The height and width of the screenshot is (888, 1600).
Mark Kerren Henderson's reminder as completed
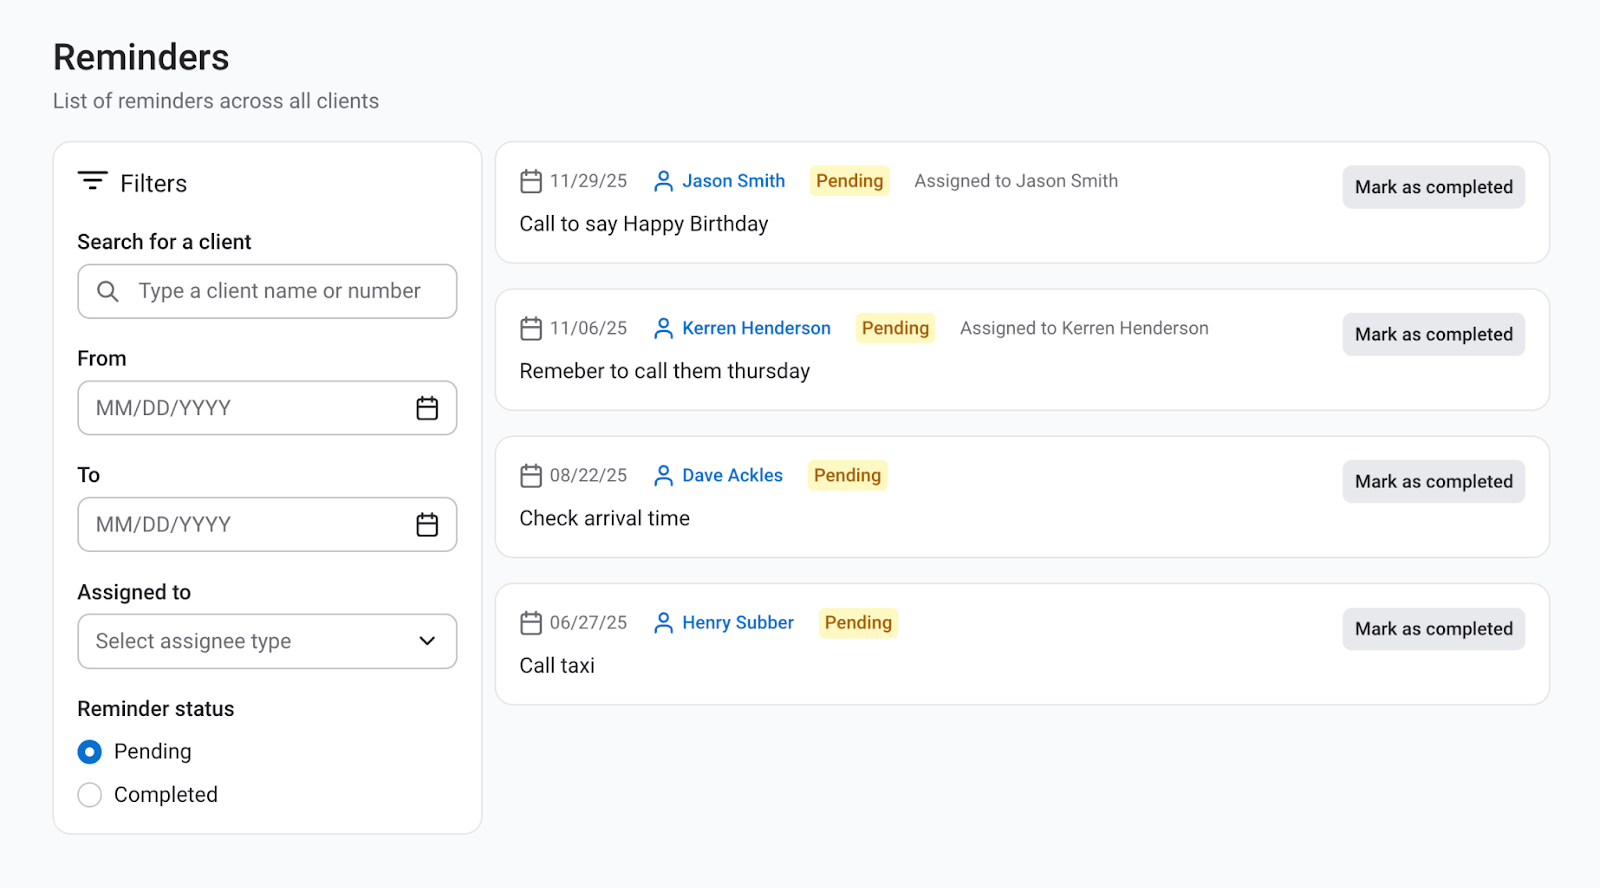[x=1433, y=334]
